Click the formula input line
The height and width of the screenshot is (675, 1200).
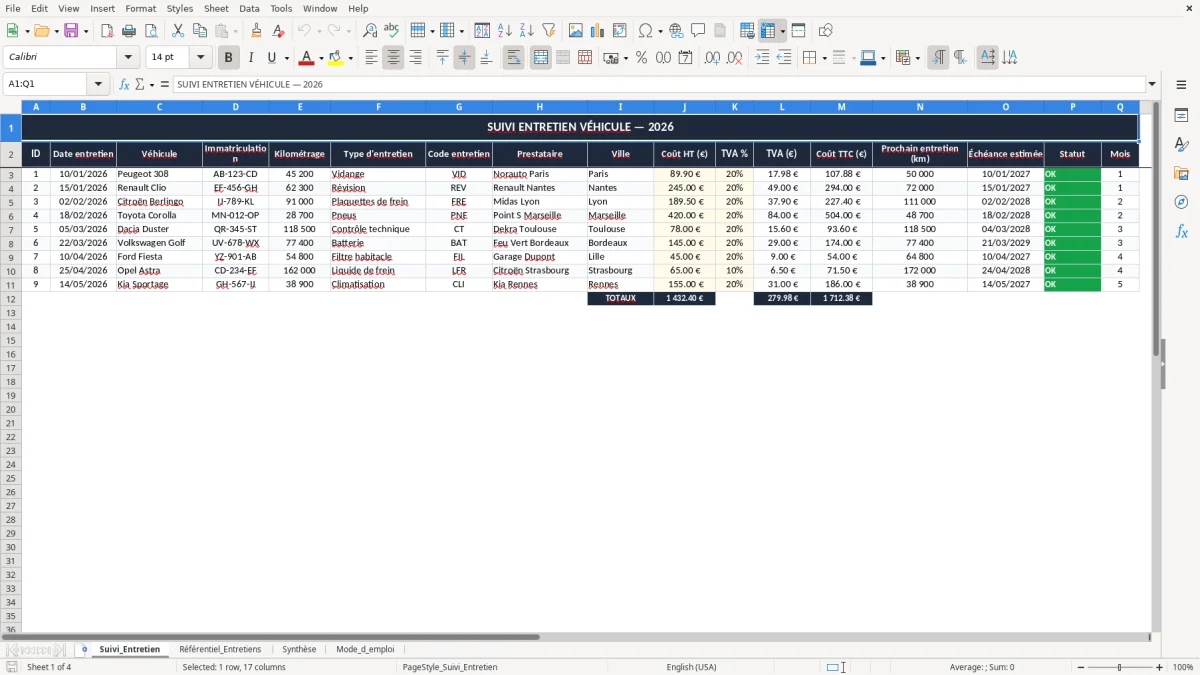pyautogui.click(x=659, y=85)
